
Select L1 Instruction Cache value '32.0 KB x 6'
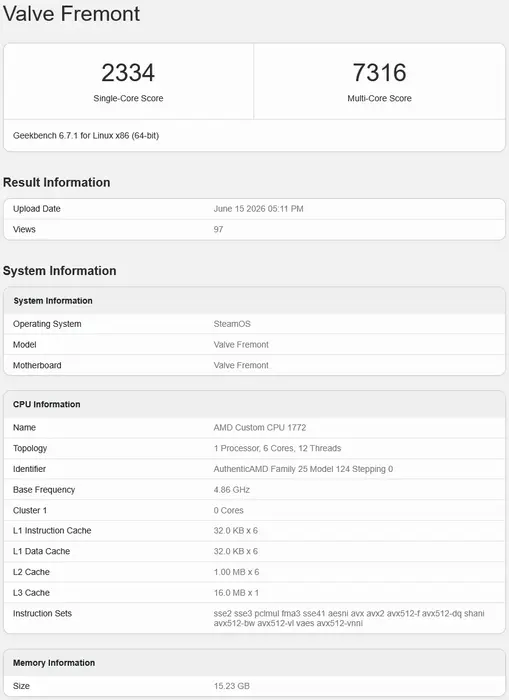click(236, 530)
